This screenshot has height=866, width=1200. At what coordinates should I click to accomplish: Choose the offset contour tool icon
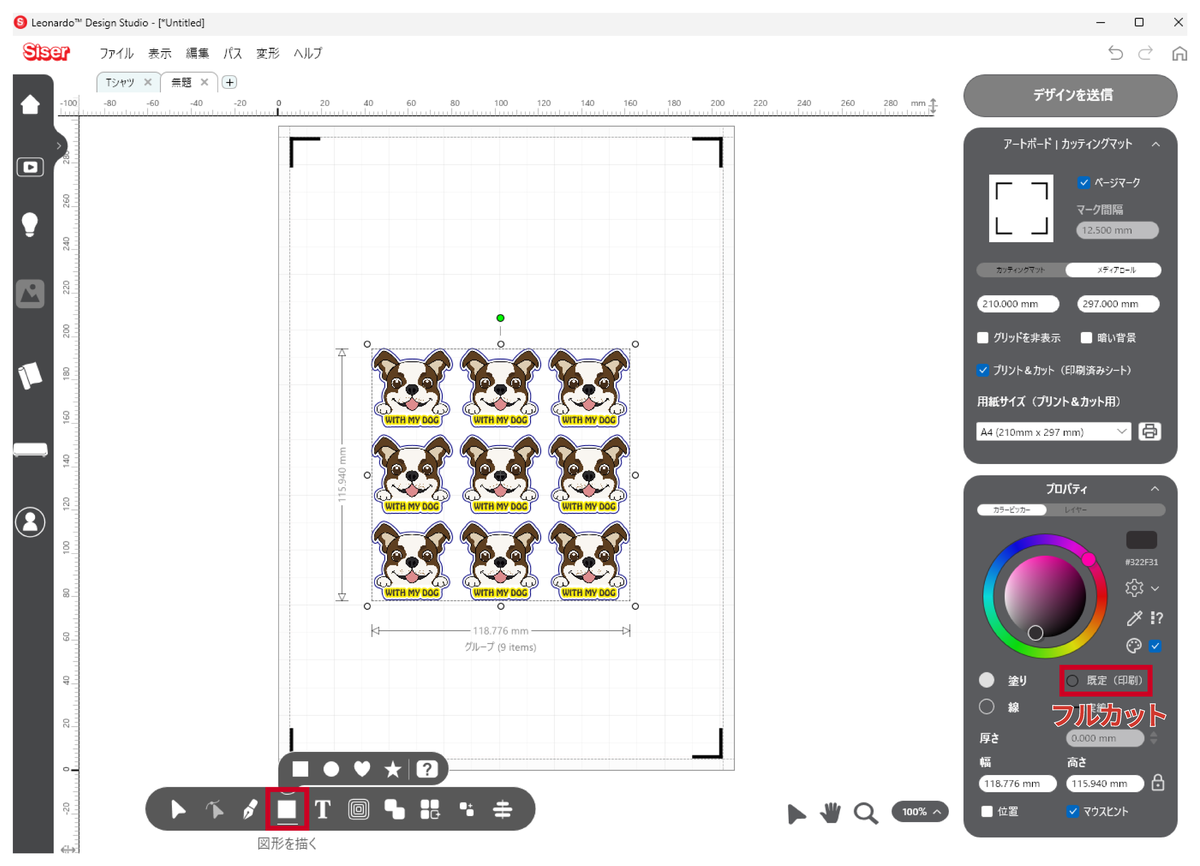pos(358,810)
